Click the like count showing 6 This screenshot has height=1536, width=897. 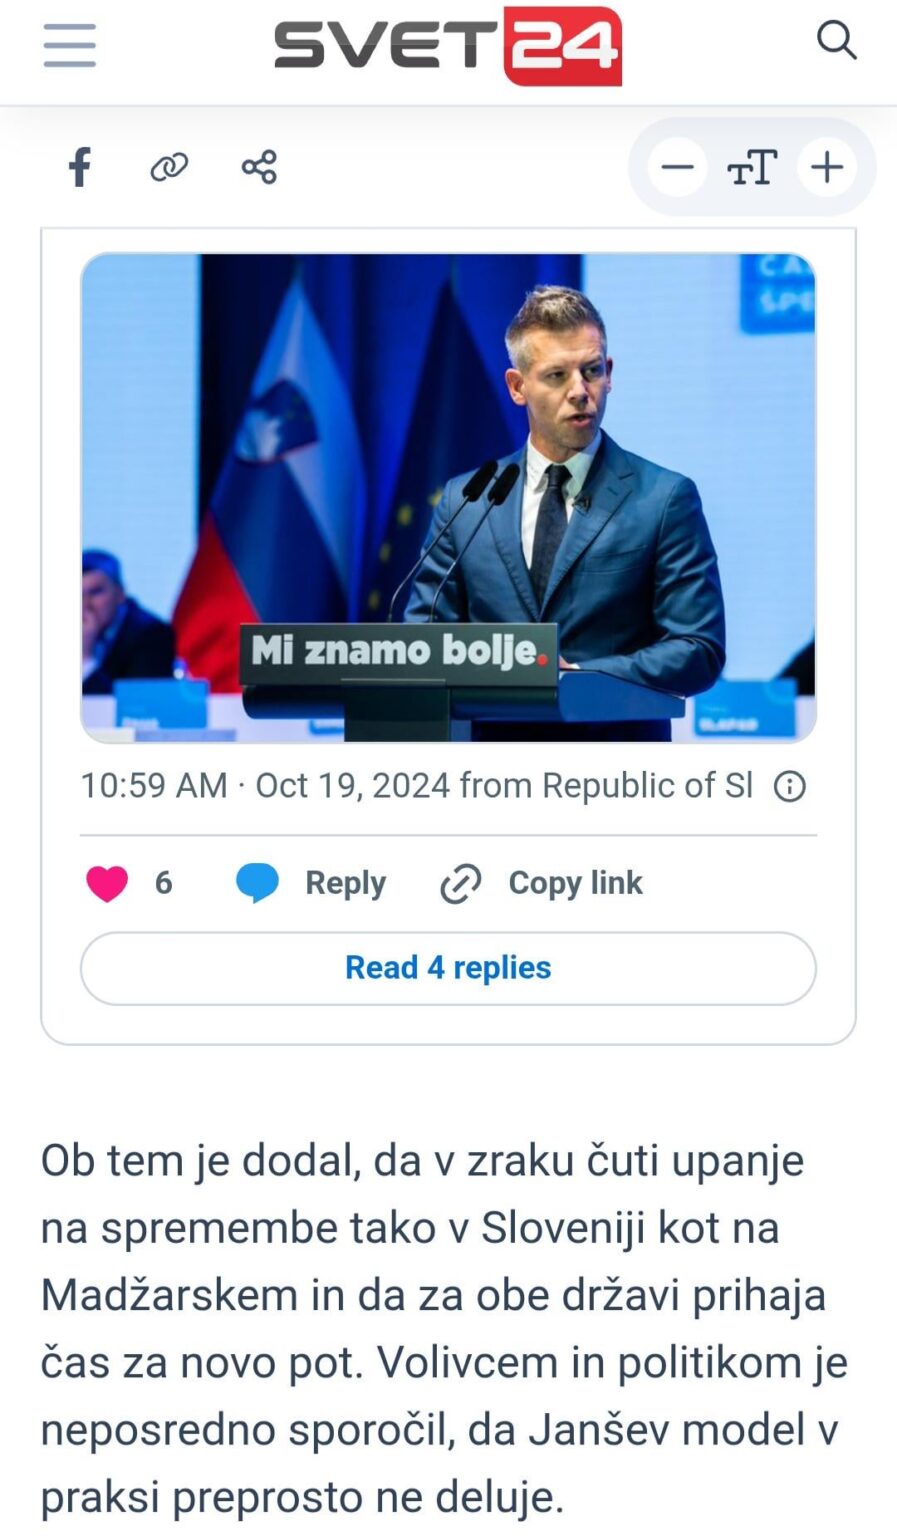pyautogui.click(x=163, y=883)
